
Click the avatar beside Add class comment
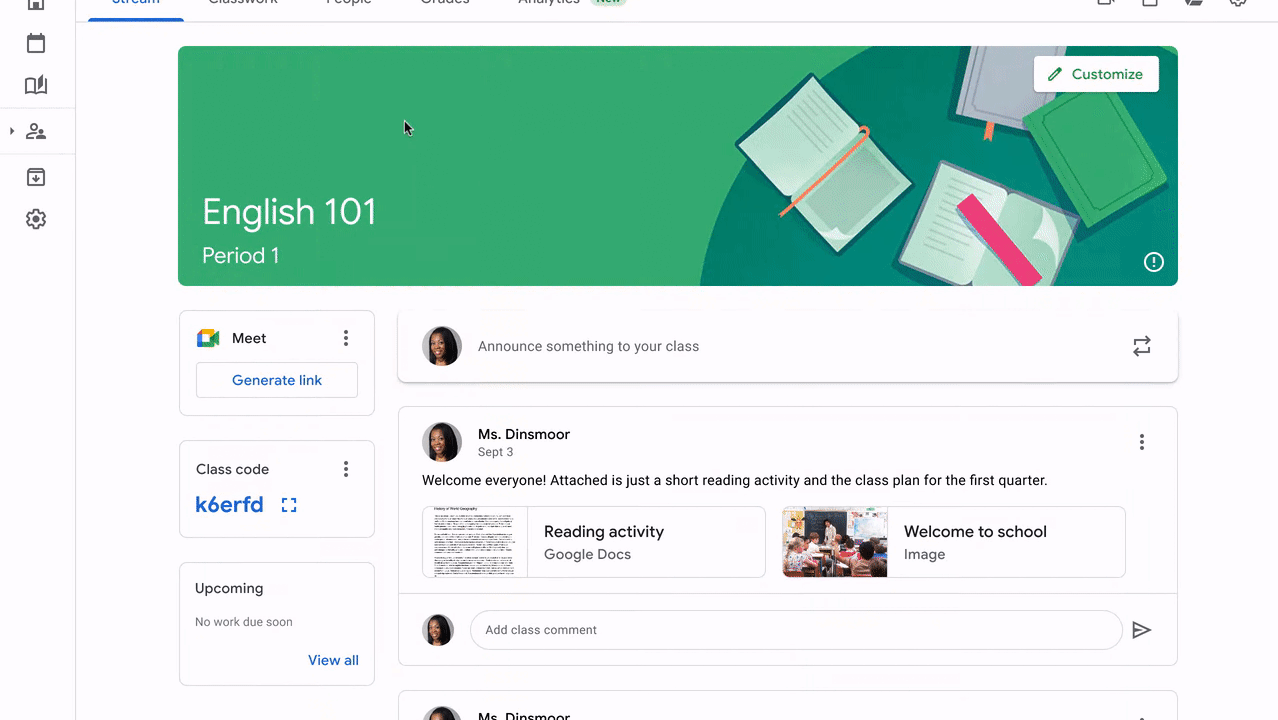[438, 630]
